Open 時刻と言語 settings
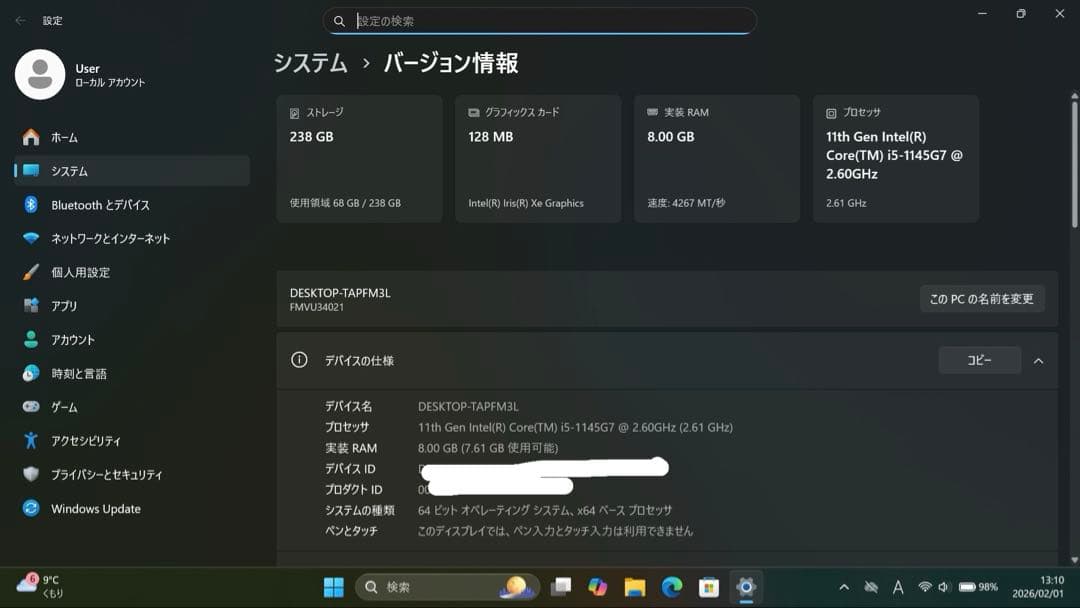 tap(85, 373)
